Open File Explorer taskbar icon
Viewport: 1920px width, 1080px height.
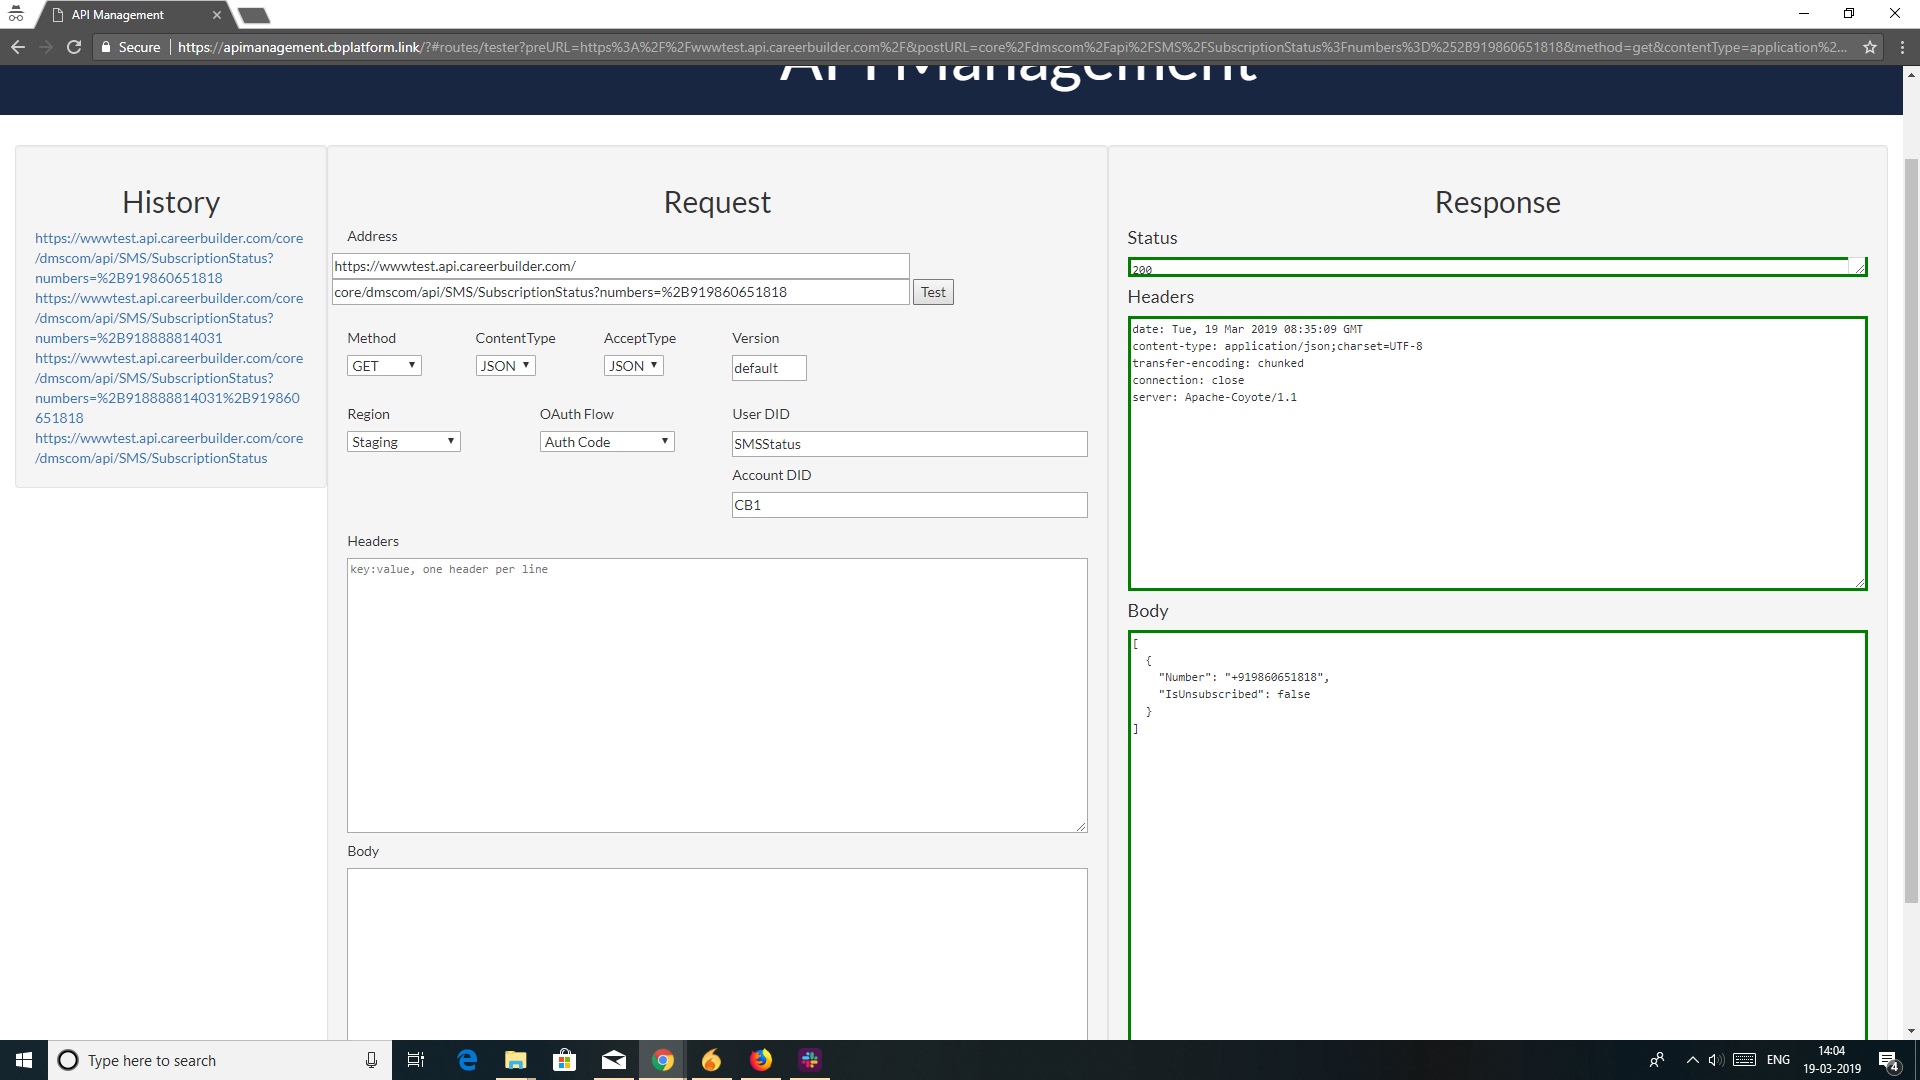pyautogui.click(x=515, y=1060)
